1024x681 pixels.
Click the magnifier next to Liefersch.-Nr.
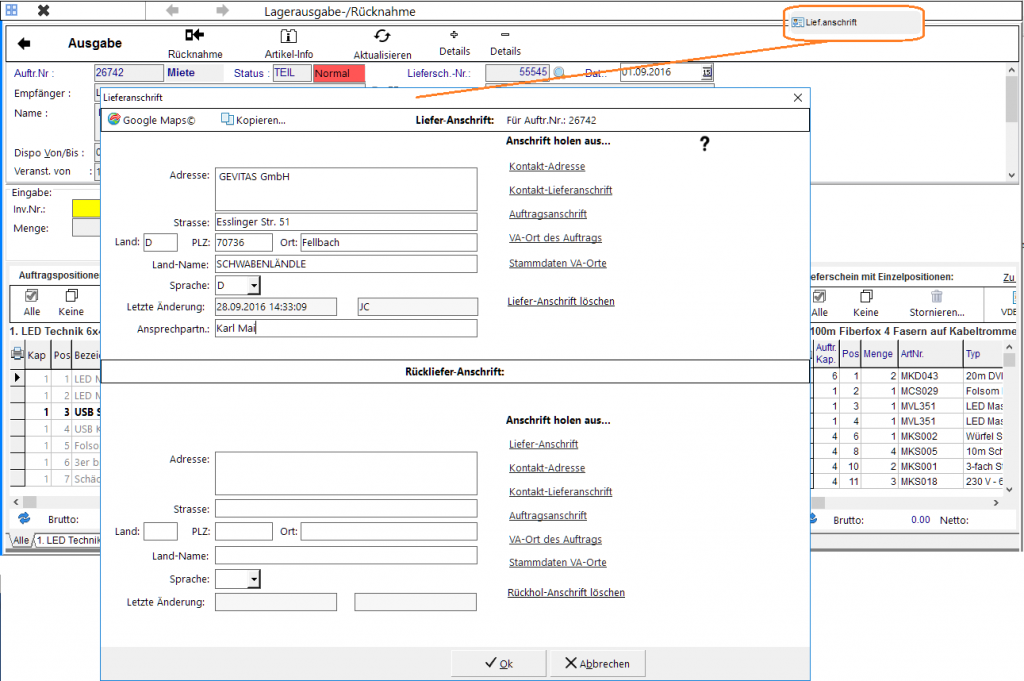pyautogui.click(x=559, y=72)
